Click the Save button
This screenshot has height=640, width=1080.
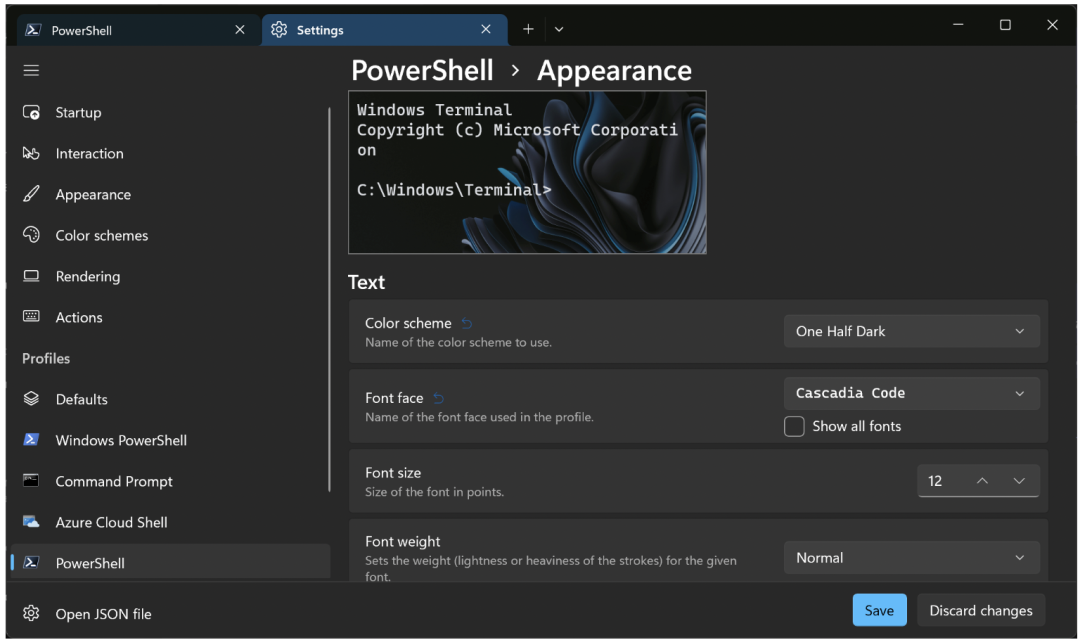click(x=879, y=610)
